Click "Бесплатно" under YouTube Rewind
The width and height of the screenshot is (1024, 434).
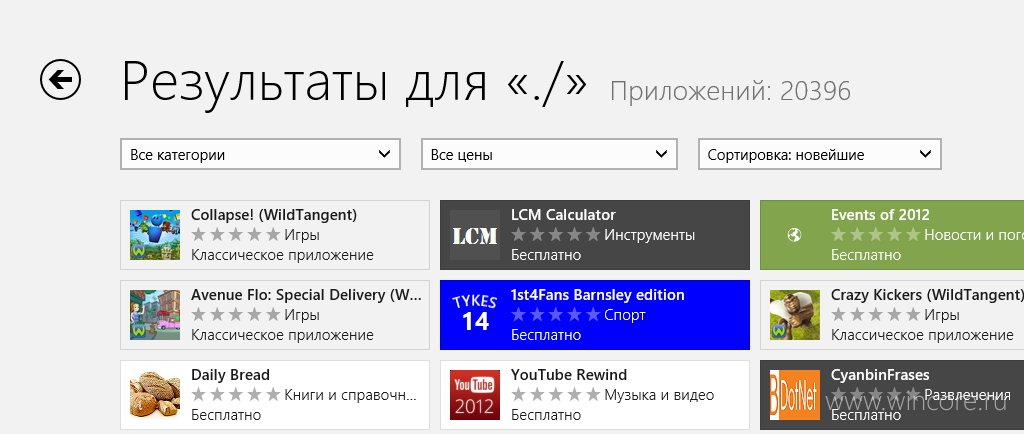click(x=546, y=414)
